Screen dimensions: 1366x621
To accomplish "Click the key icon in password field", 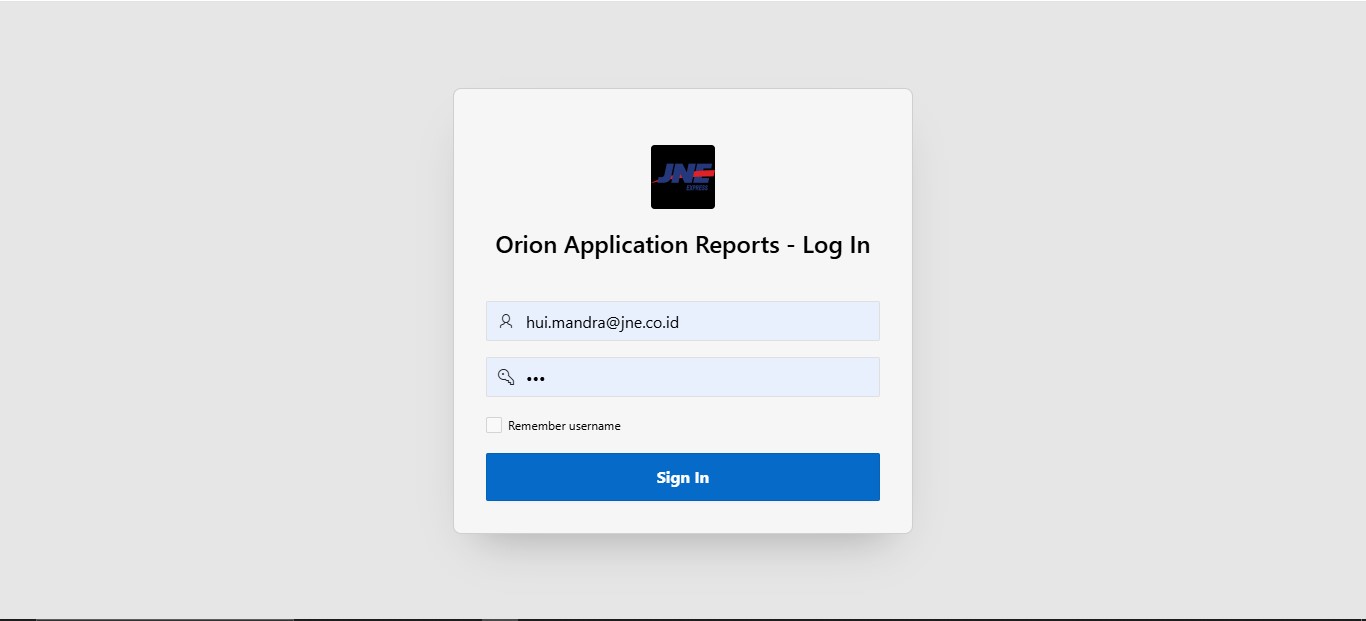I will coord(506,377).
